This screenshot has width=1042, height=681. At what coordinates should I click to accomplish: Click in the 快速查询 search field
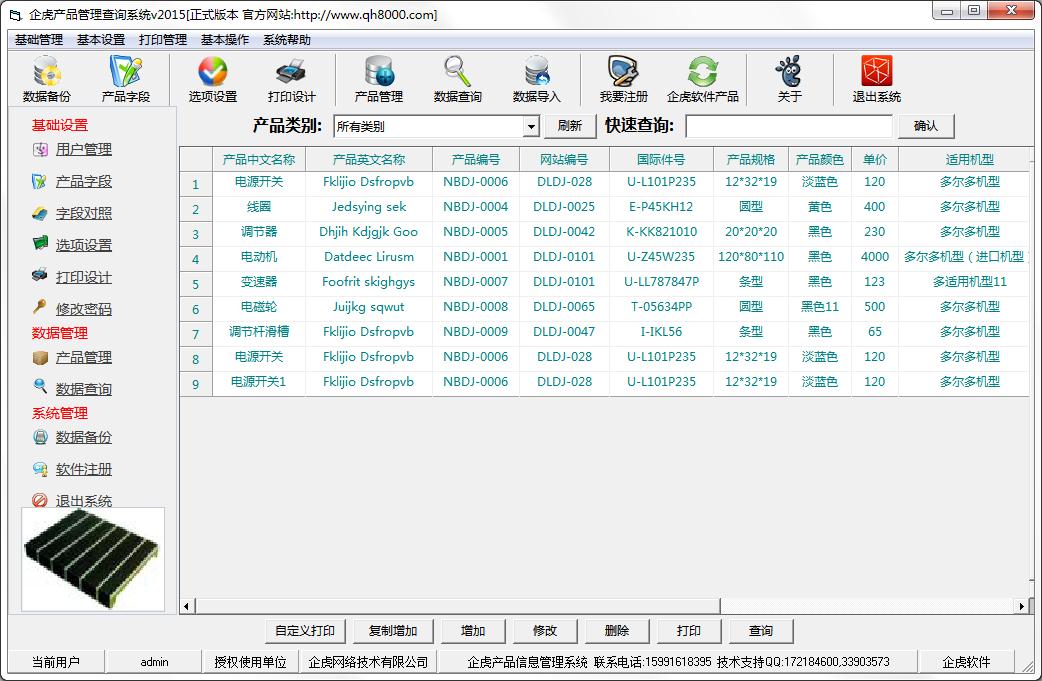pos(788,126)
